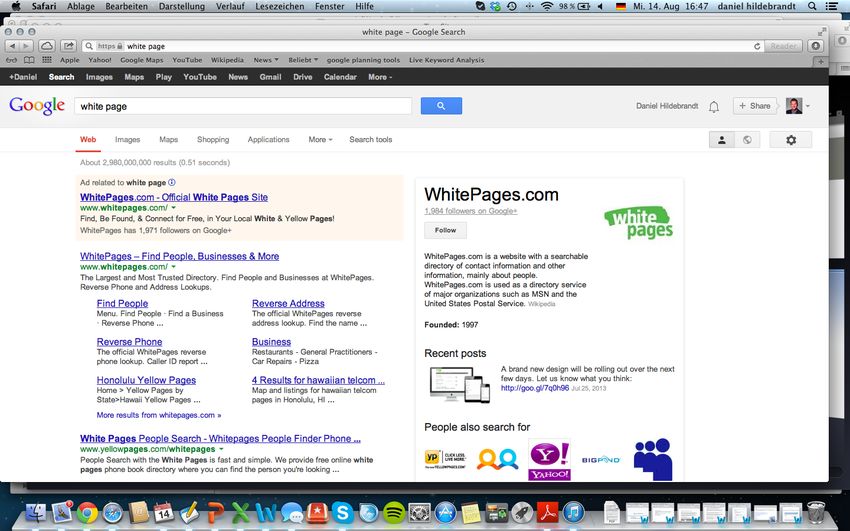Viewport: 850px width, 531px height.
Task: Switch to the Images results tab
Action: 127,140
